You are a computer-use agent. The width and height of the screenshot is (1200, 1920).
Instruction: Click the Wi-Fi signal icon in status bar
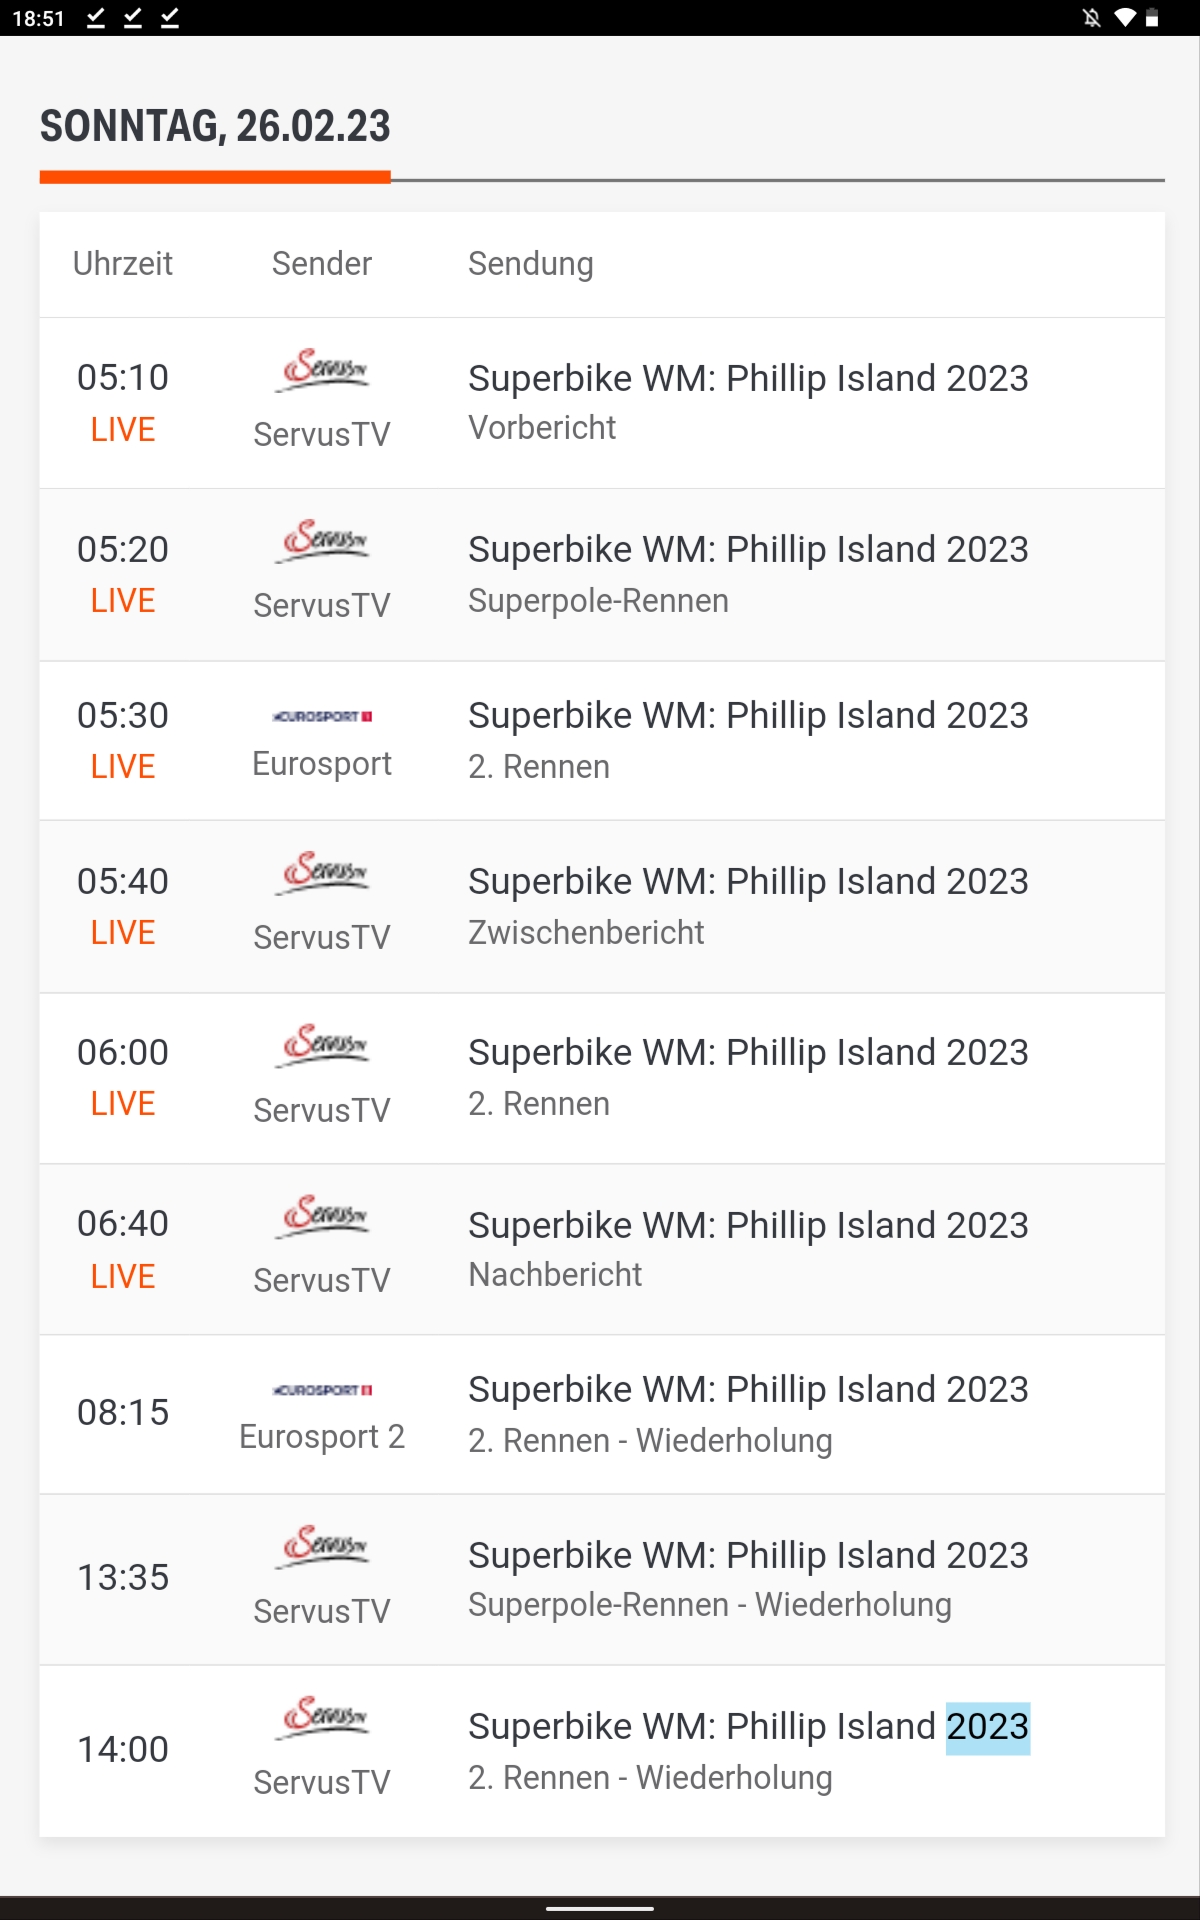point(1125,18)
